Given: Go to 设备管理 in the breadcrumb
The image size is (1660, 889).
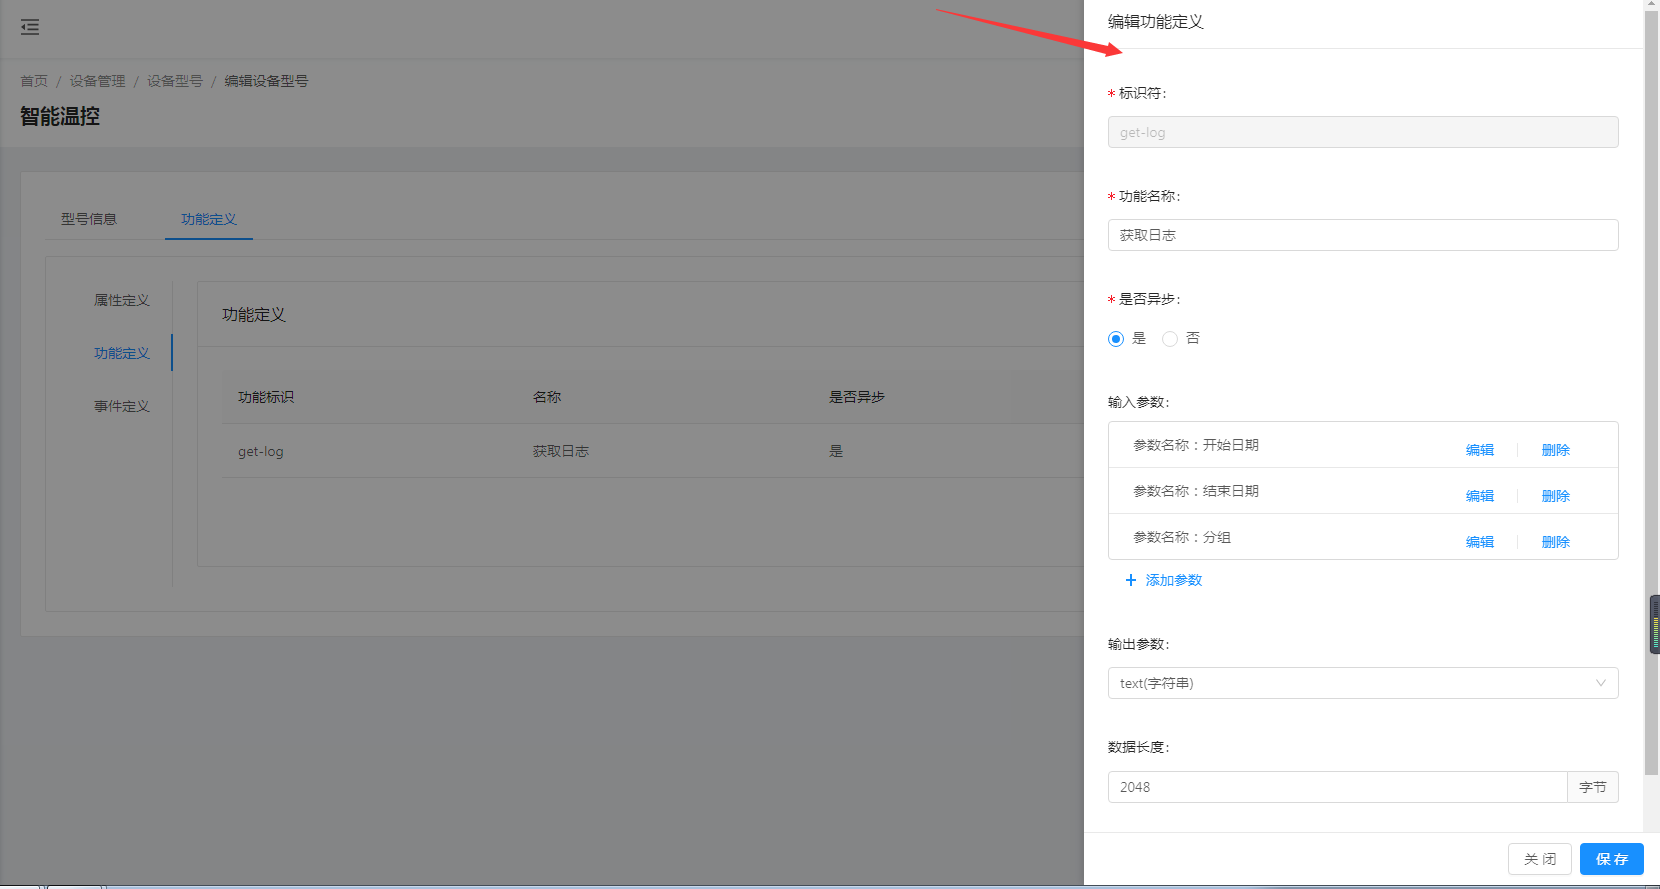Looking at the screenshot, I should point(97,81).
